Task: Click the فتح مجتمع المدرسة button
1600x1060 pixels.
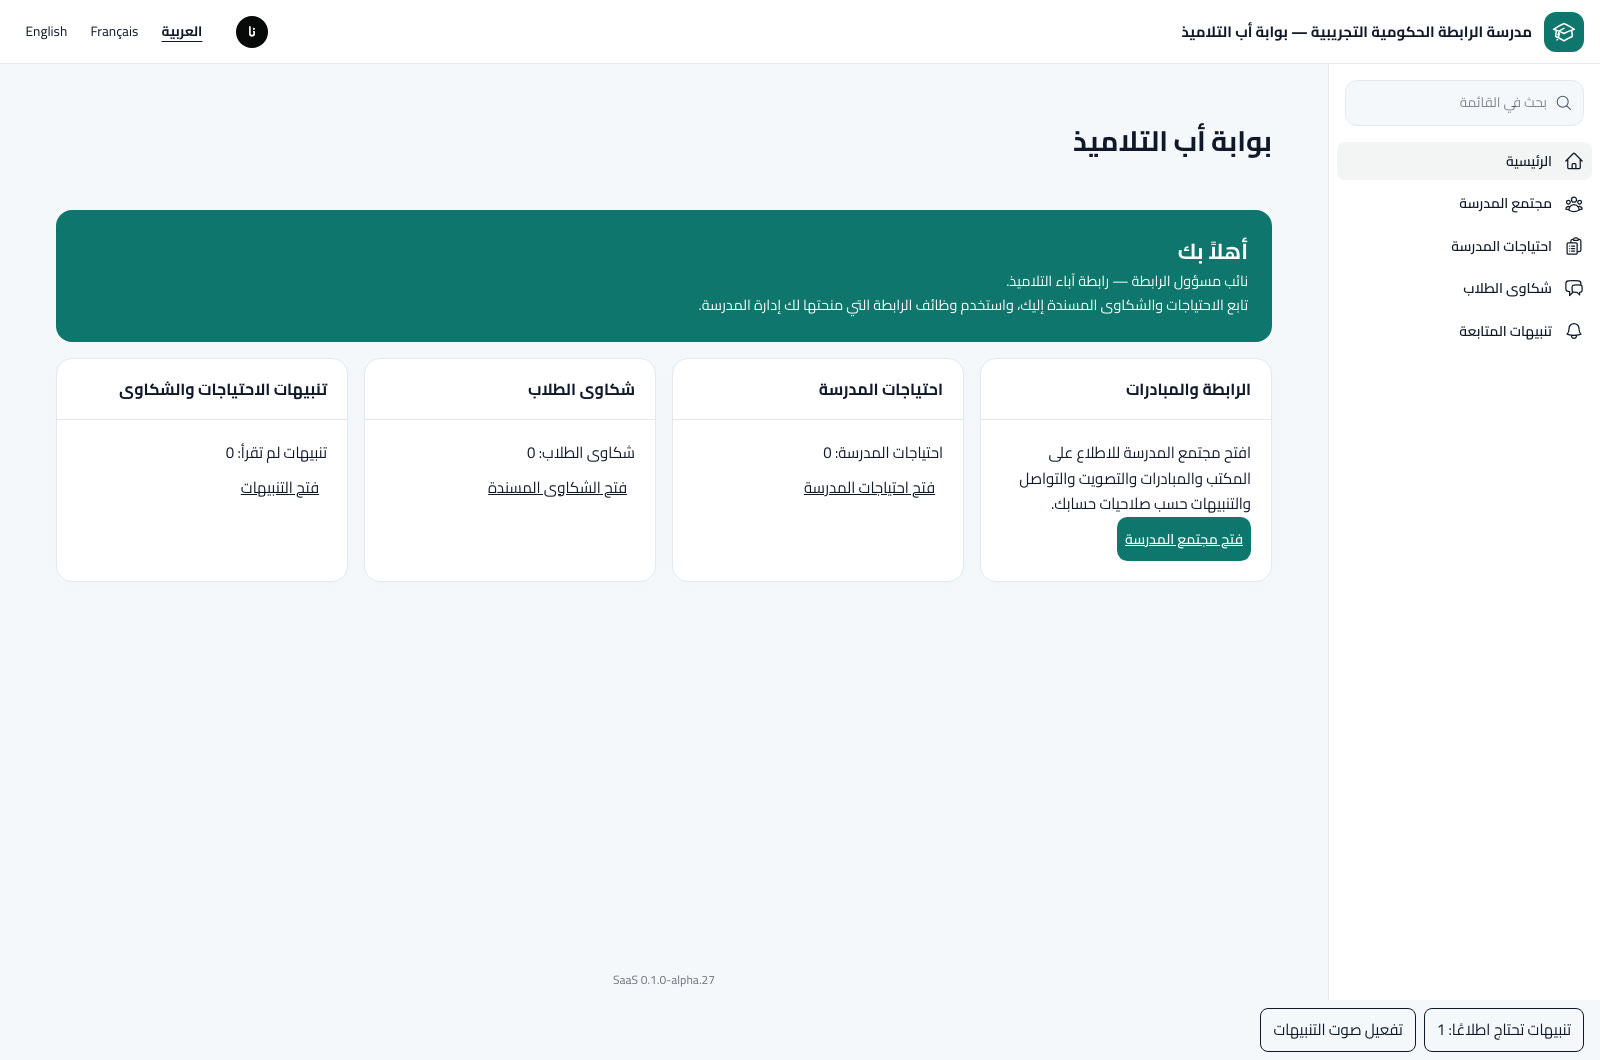Action: (1184, 539)
